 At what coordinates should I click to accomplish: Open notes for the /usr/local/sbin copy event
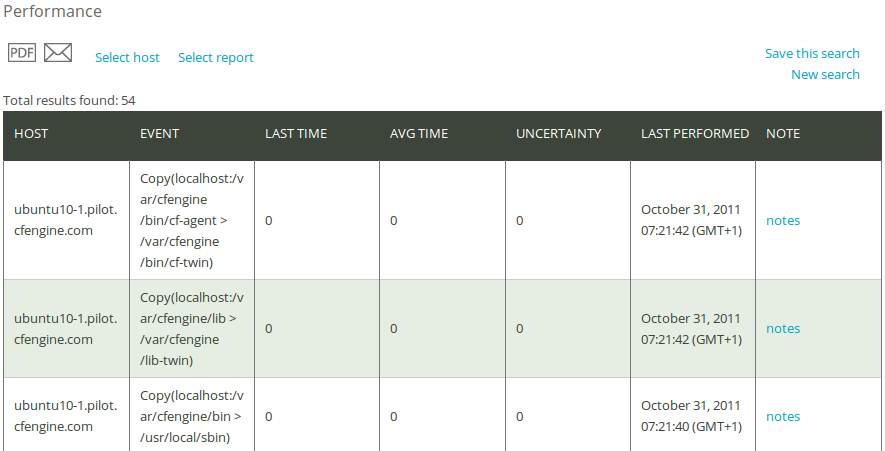(x=783, y=417)
